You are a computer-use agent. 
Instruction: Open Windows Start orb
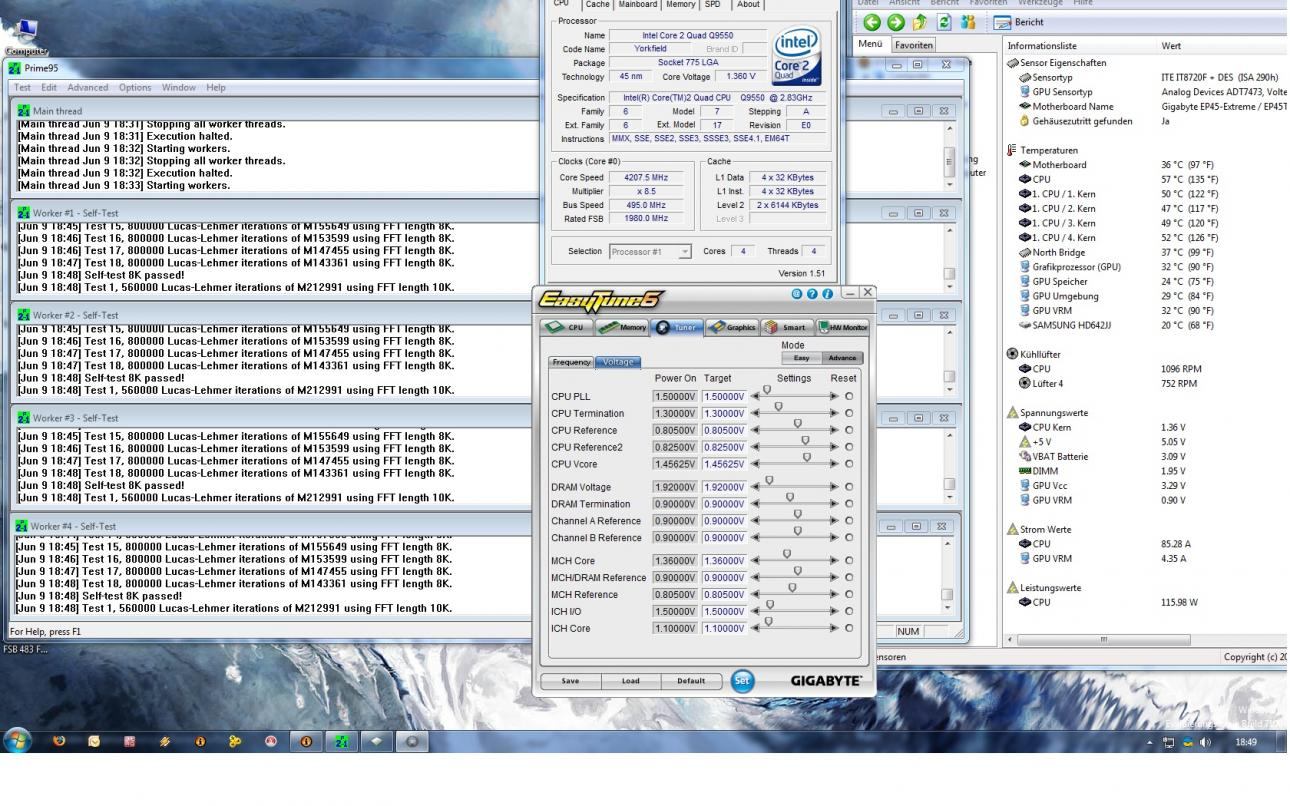click(x=17, y=743)
